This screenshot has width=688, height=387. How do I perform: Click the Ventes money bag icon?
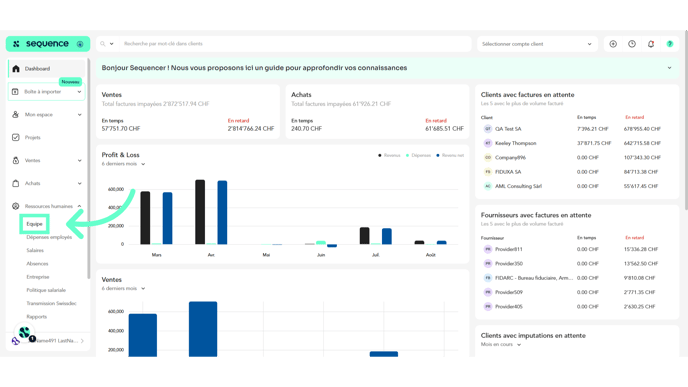15,160
